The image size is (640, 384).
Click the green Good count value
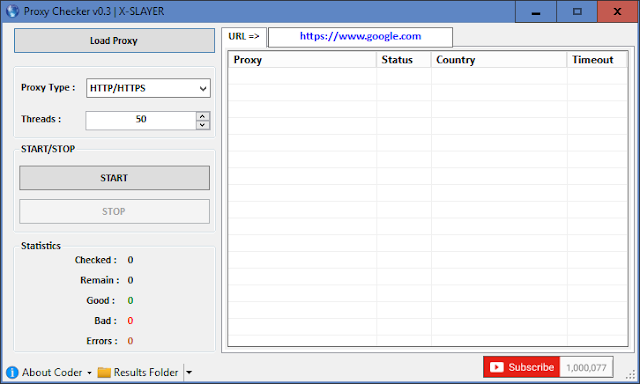click(x=130, y=301)
